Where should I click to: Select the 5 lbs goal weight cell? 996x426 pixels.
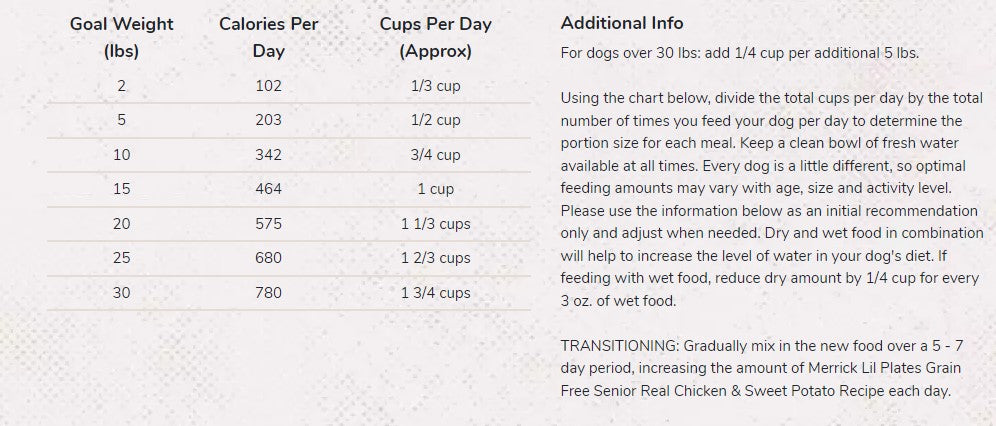pyautogui.click(x=121, y=120)
